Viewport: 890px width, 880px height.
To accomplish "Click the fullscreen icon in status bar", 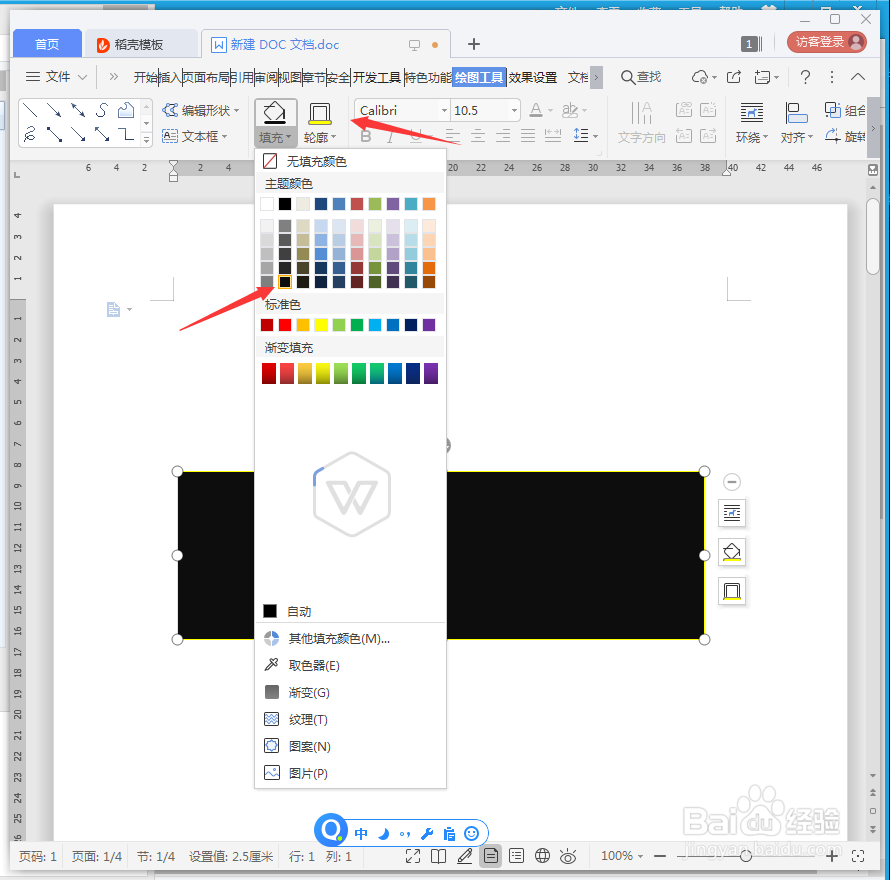I will pos(413,856).
